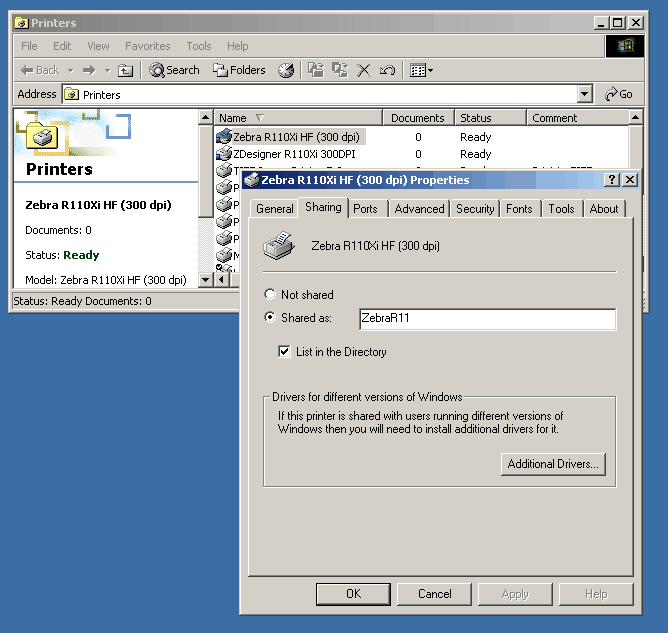Switch to the Security tab

(x=475, y=209)
